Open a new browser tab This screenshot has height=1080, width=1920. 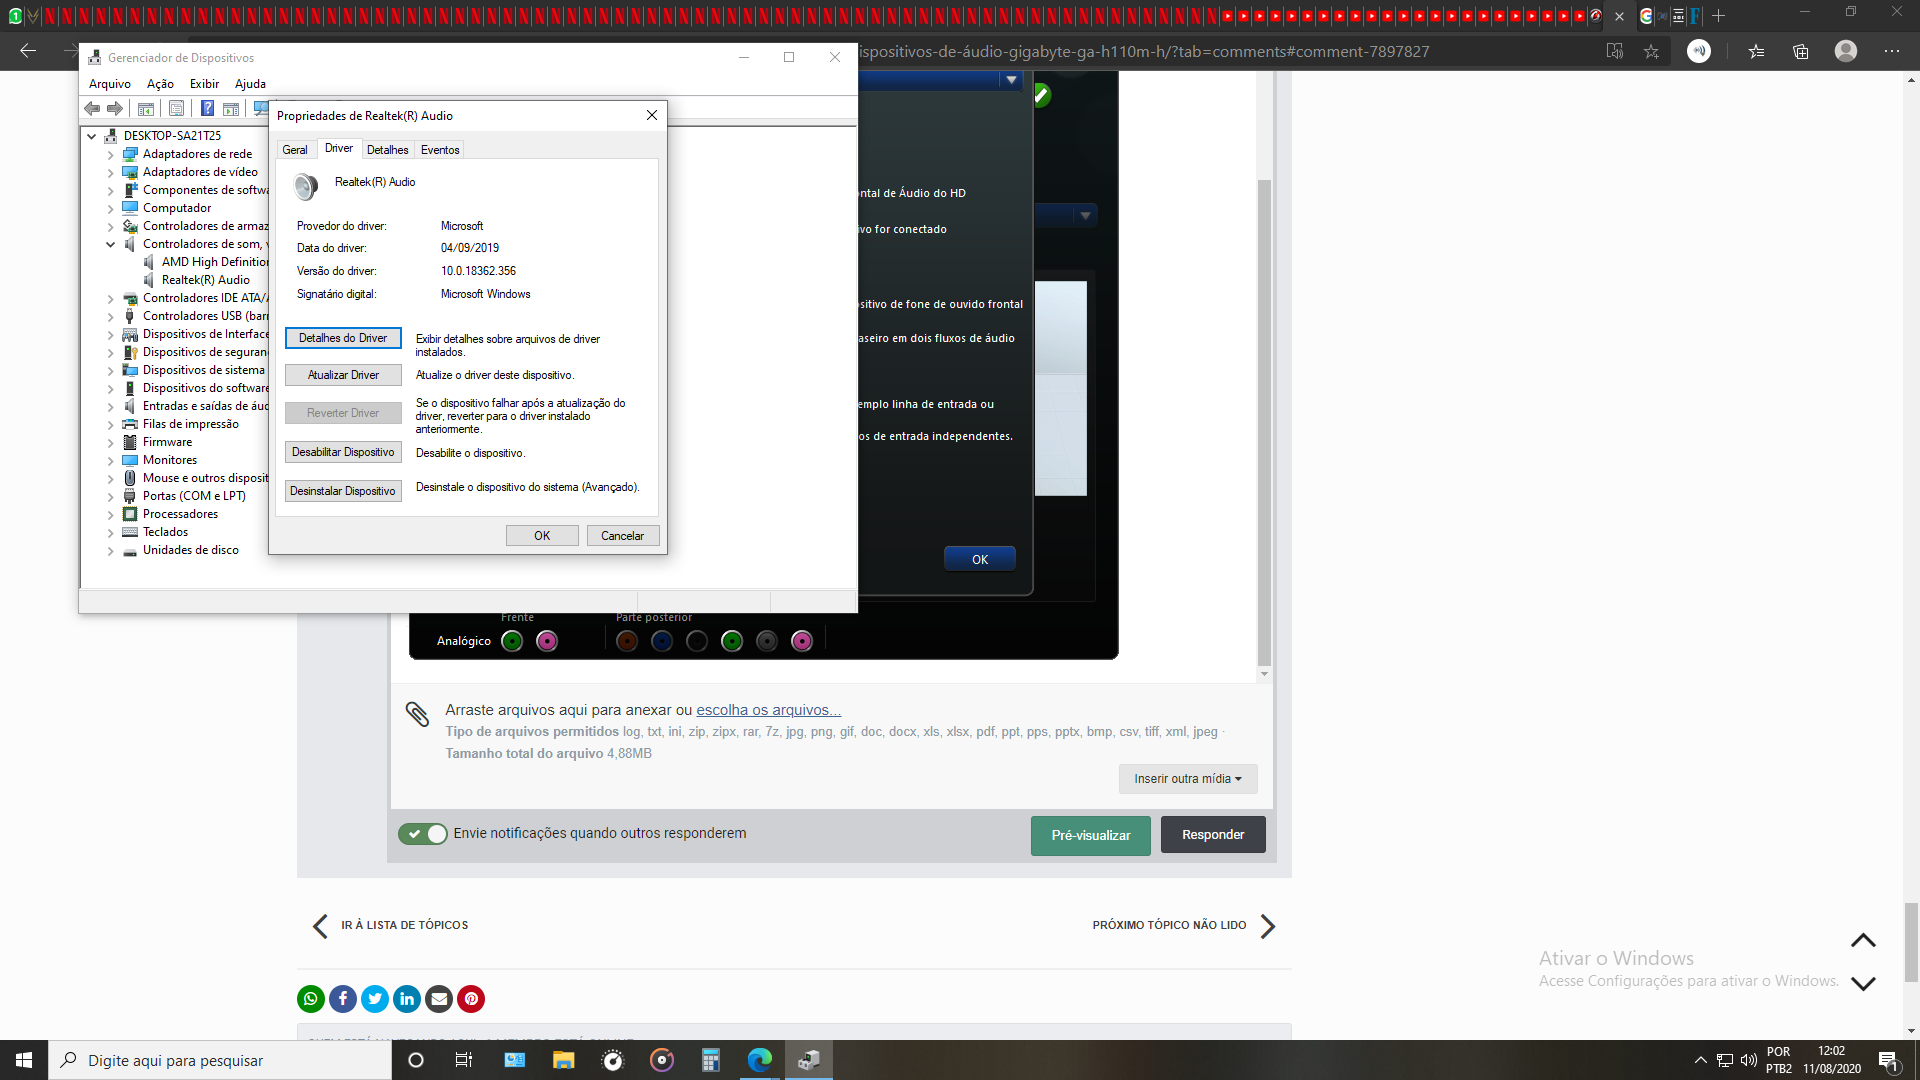click(1719, 16)
